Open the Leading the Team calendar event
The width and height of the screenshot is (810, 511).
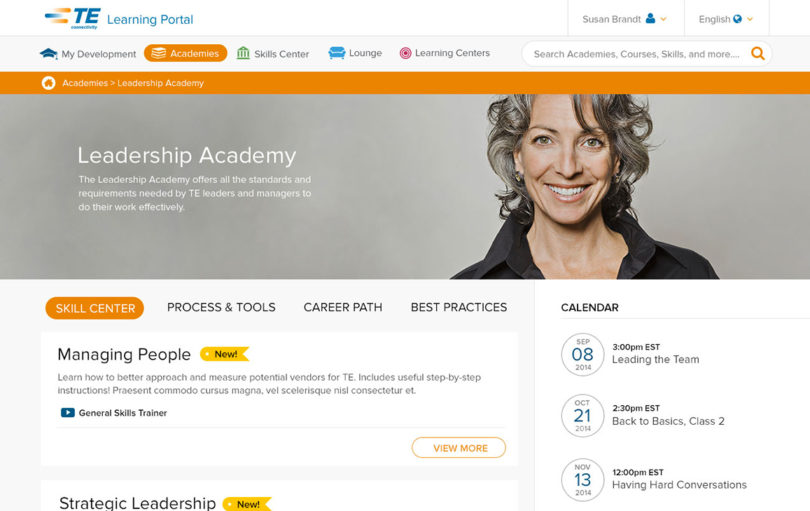pos(656,359)
